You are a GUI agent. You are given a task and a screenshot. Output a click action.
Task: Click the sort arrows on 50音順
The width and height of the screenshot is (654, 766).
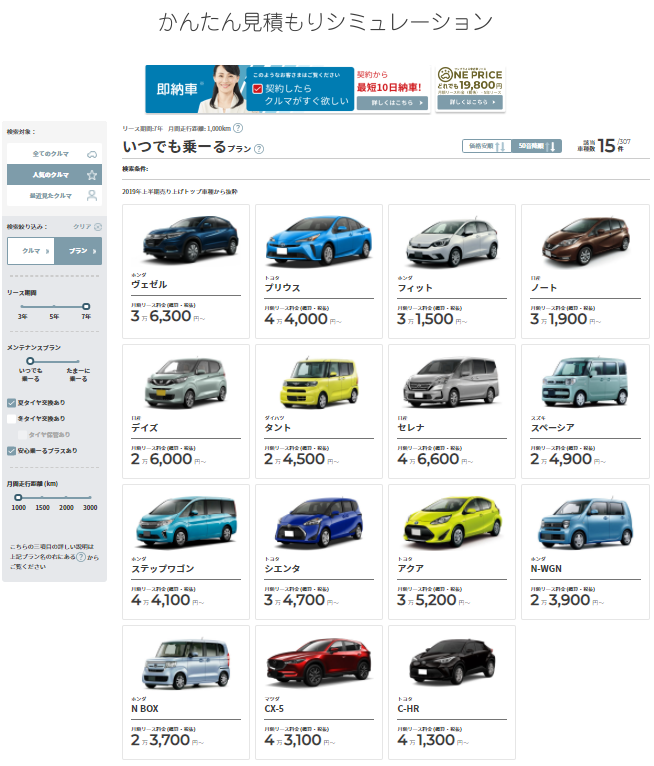(x=550, y=146)
